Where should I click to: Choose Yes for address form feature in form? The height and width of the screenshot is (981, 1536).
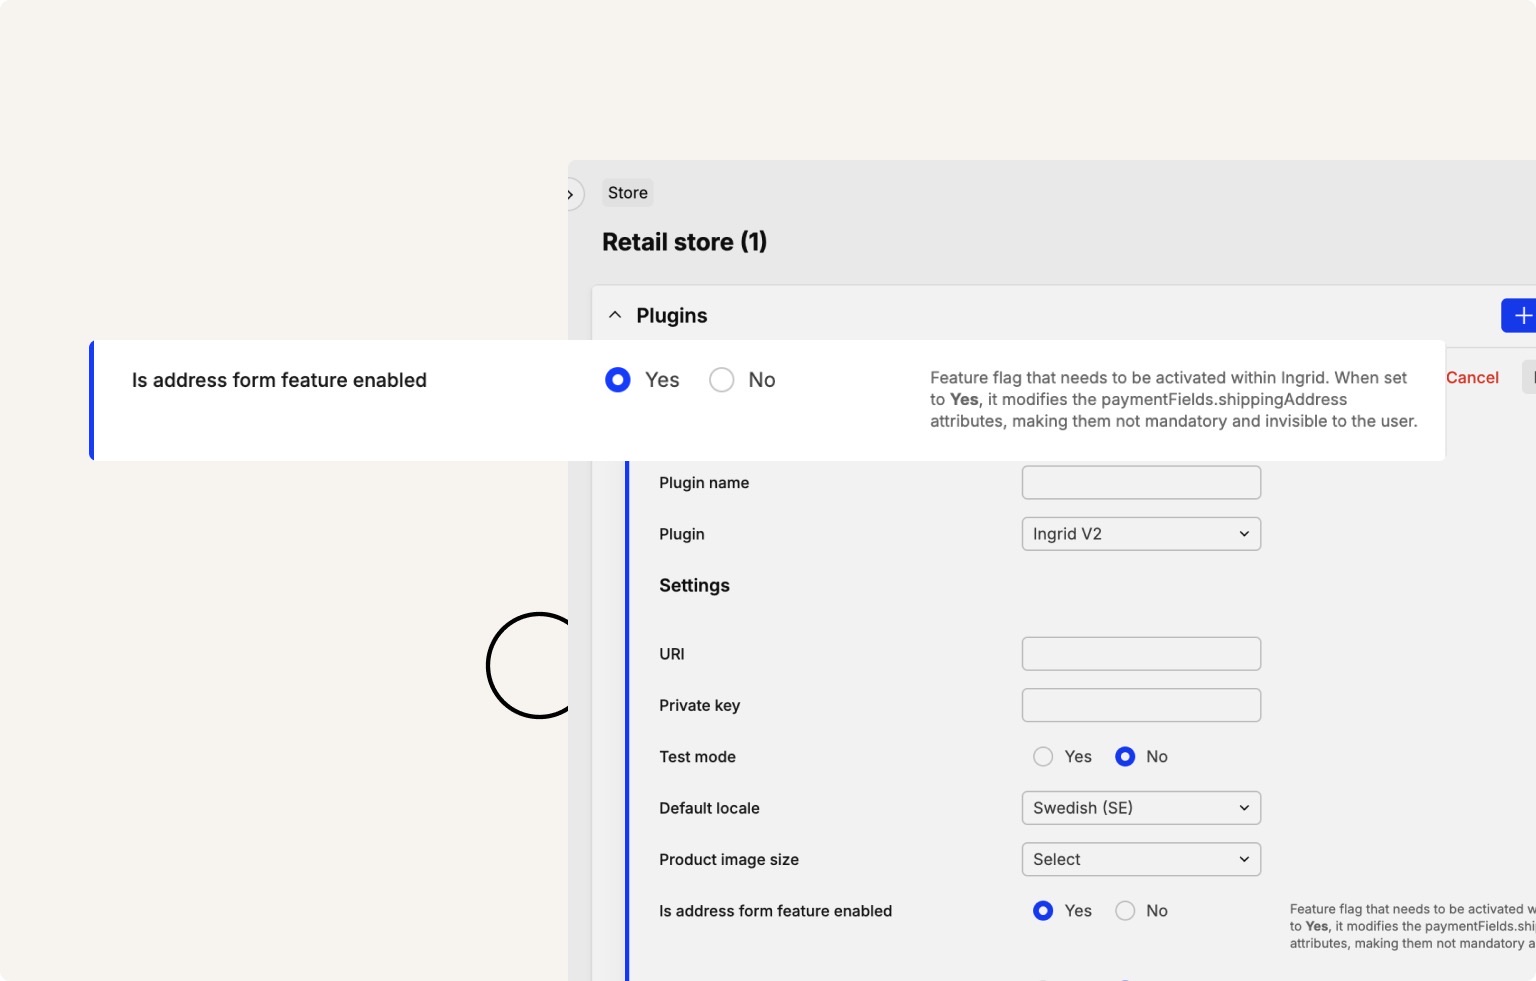[x=1043, y=911]
